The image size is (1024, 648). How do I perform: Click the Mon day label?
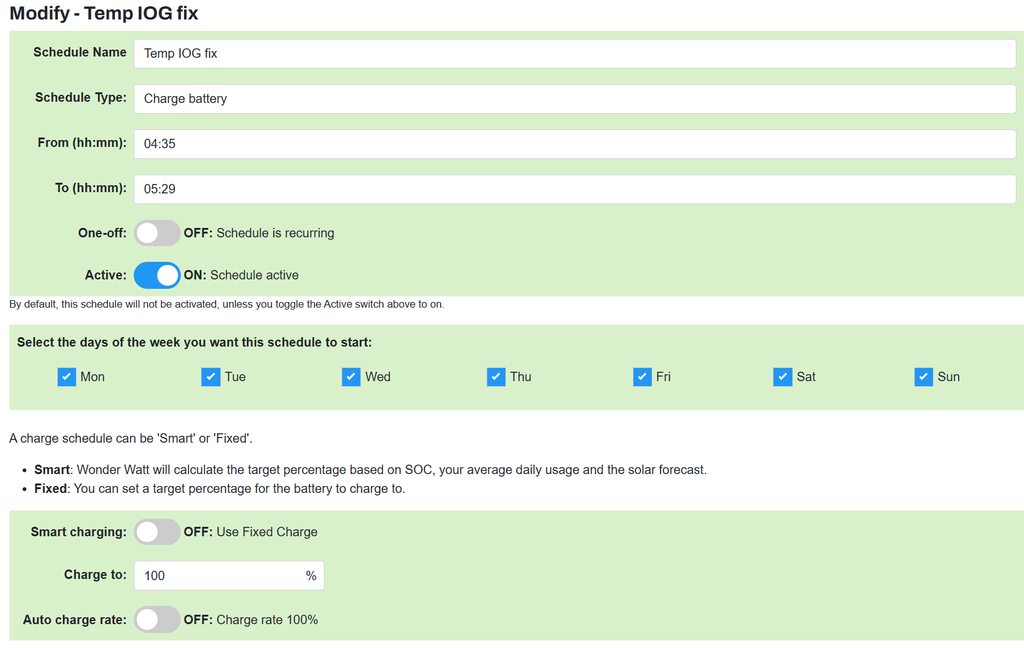tap(92, 377)
